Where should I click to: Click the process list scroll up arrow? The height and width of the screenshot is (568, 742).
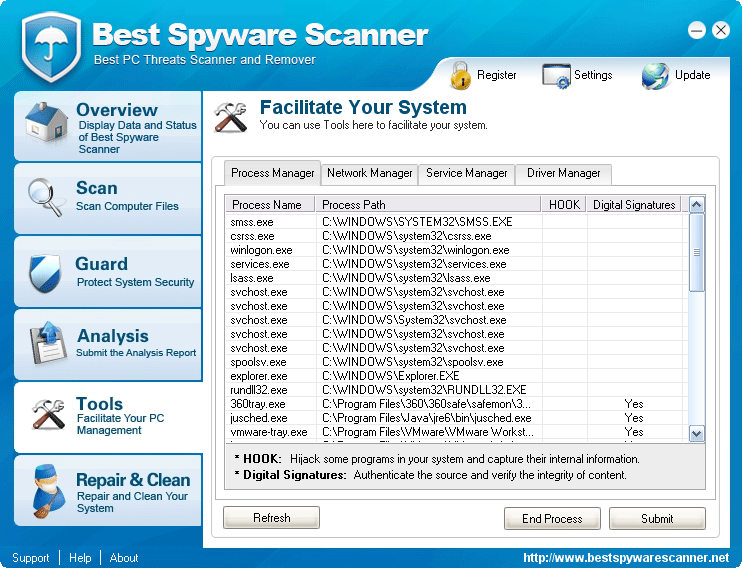(697, 204)
